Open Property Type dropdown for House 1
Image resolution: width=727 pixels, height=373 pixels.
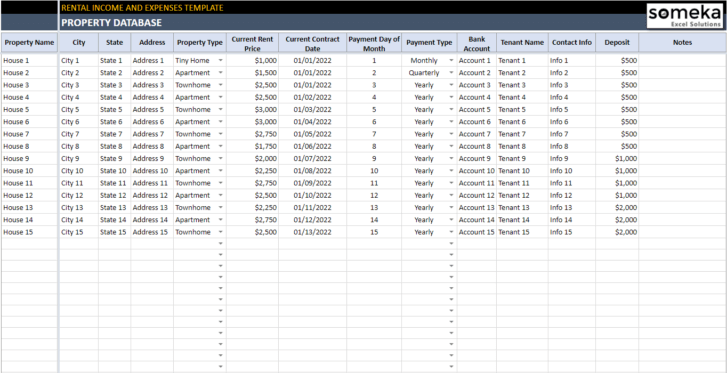coord(221,60)
